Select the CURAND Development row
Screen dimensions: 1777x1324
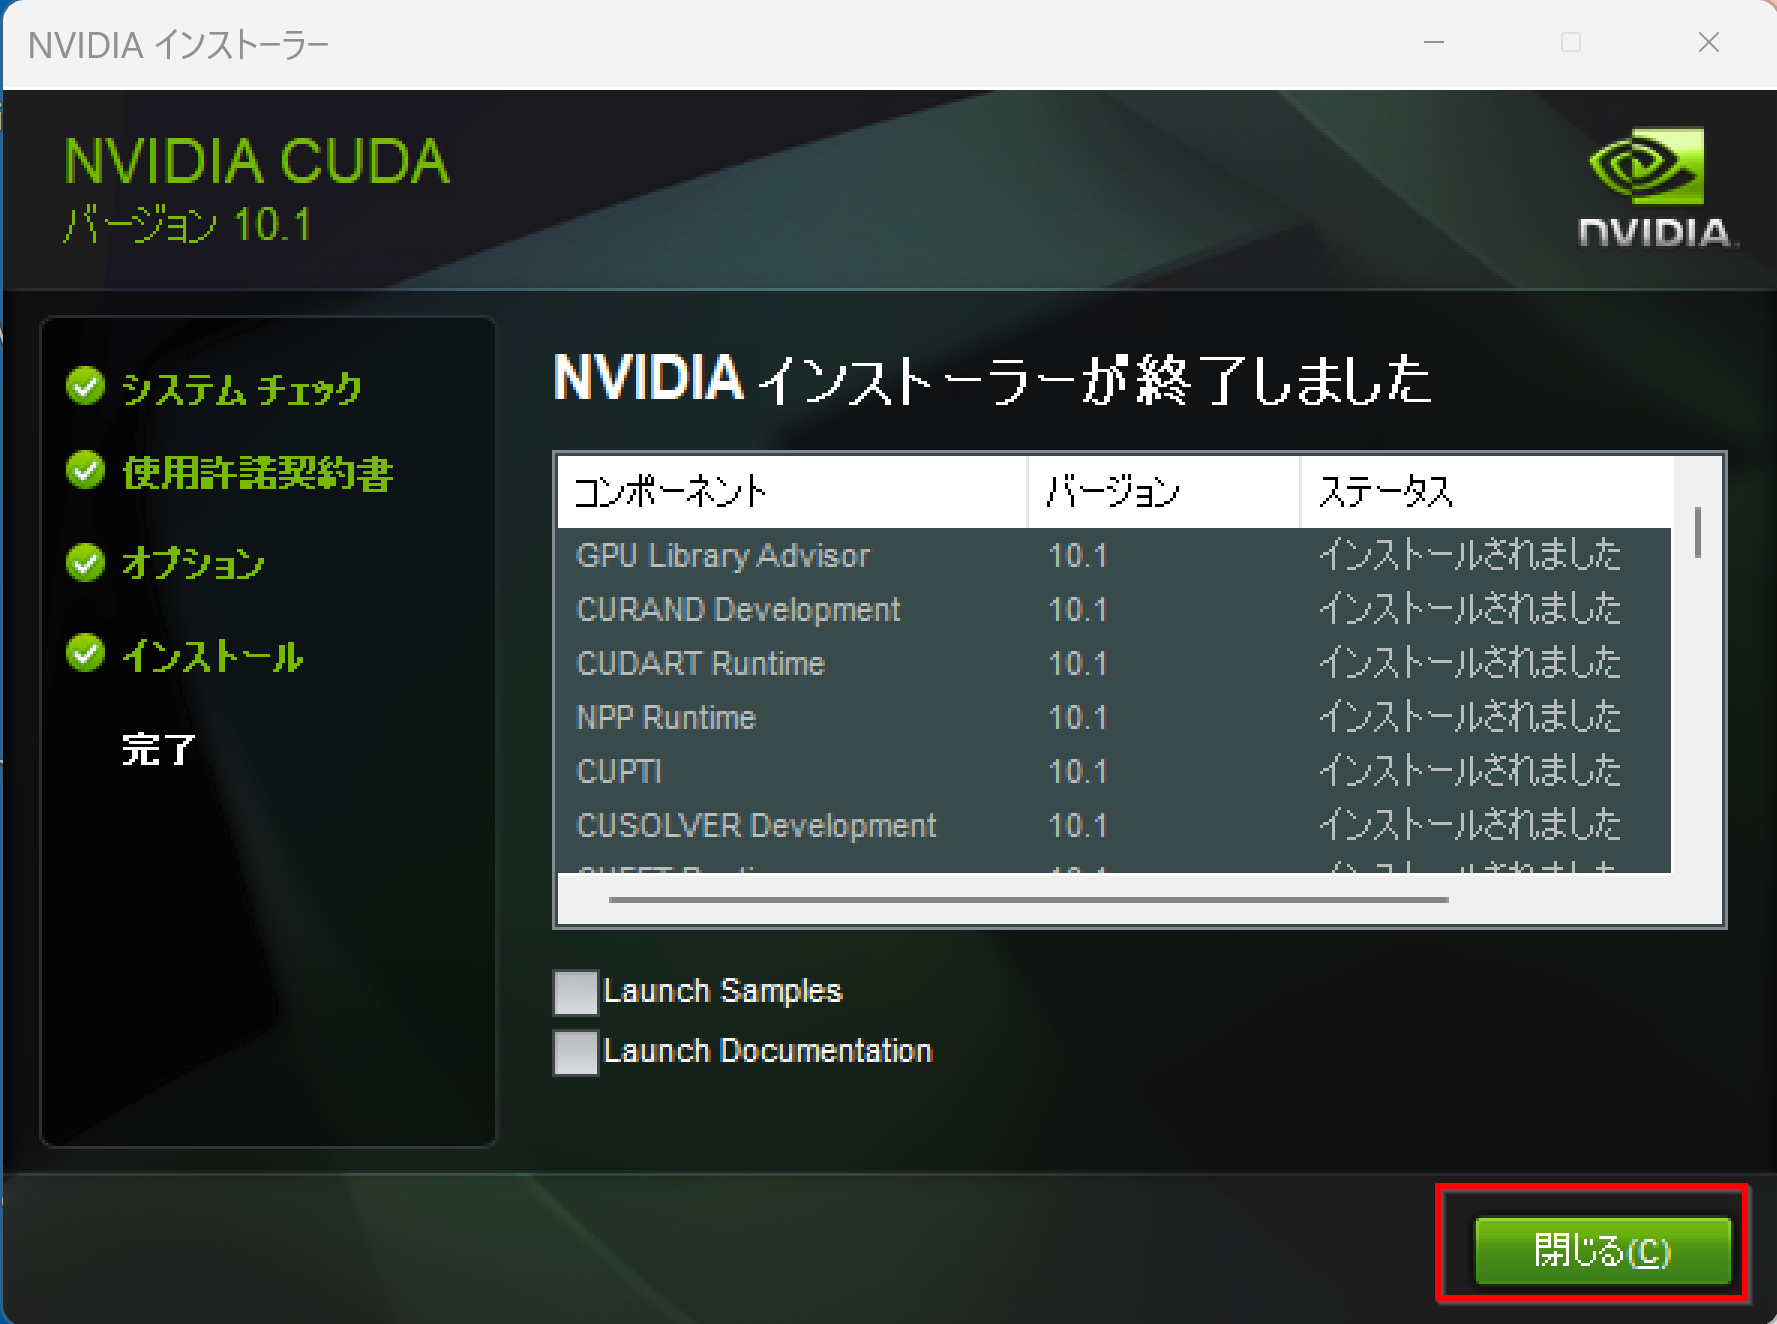(x=1114, y=609)
